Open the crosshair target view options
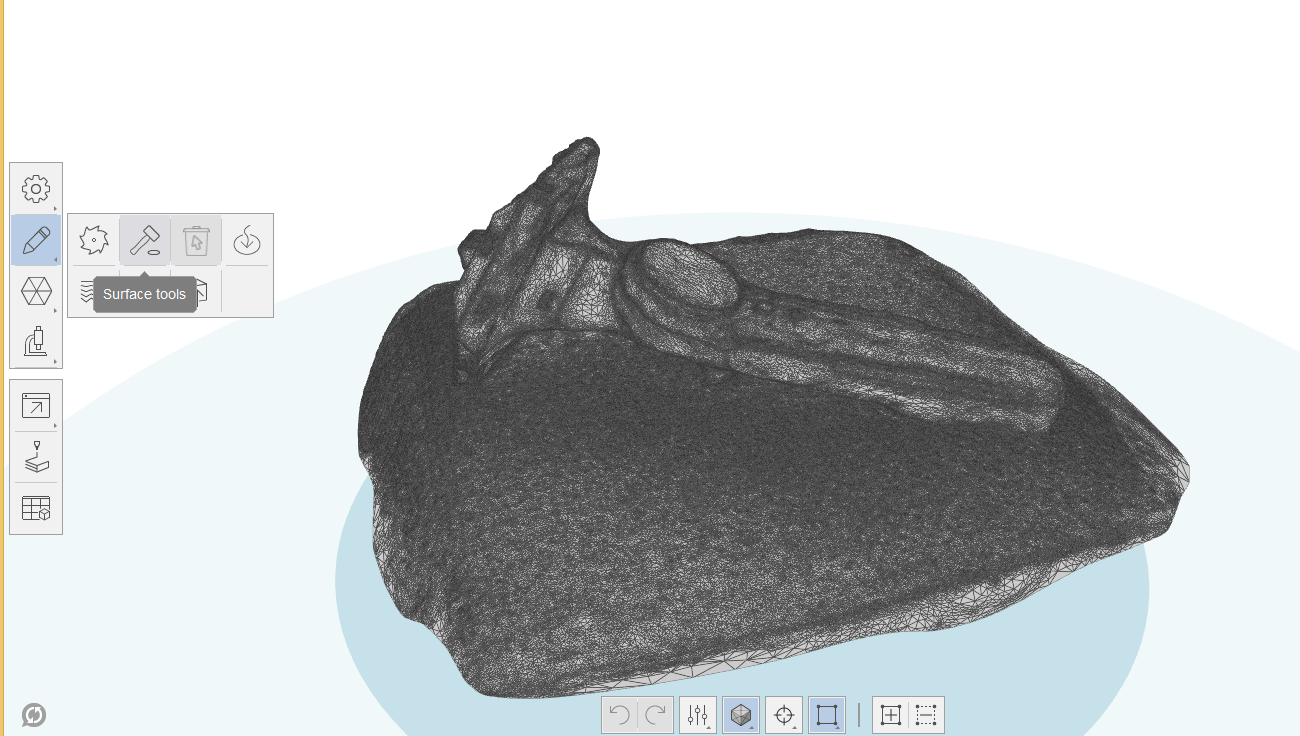This screenshot has height=736, width=1300. pos(784,715)
